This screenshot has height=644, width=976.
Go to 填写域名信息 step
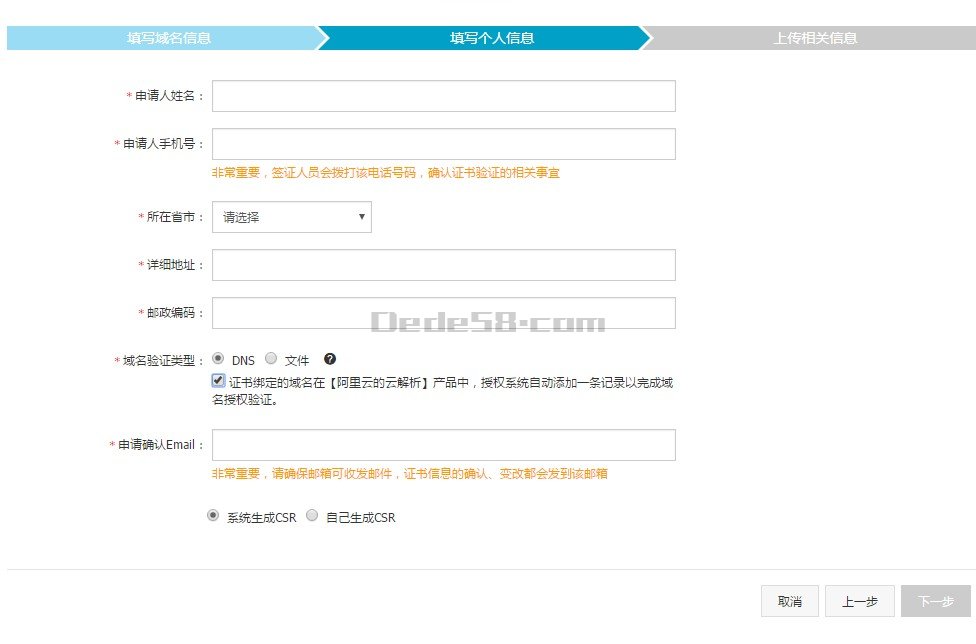(x=168, y=38)
